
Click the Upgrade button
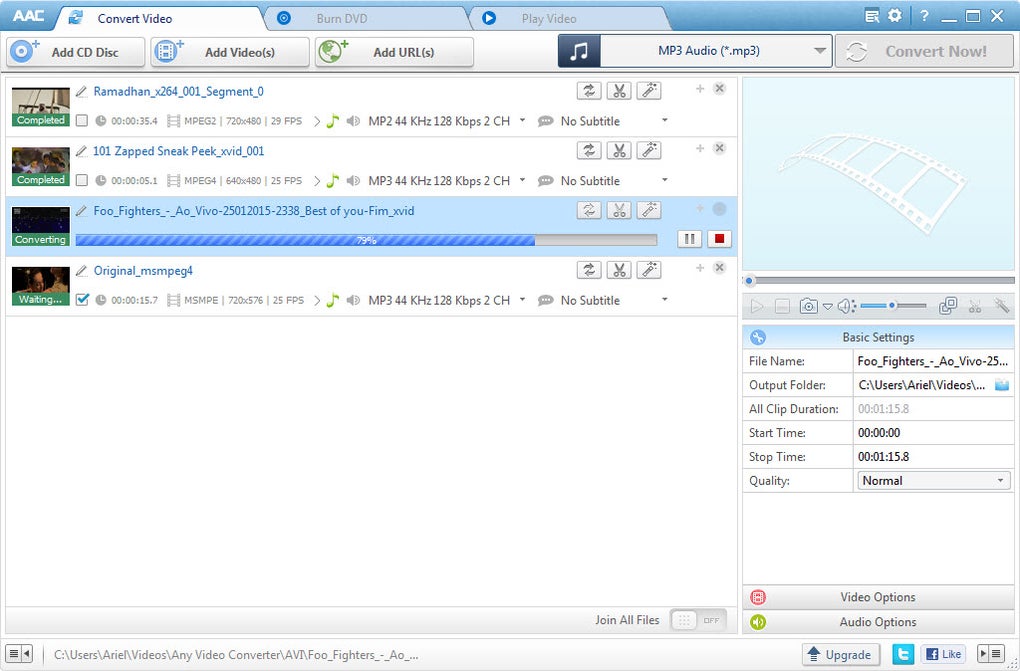pyautogui.click(x=840, y=654)
